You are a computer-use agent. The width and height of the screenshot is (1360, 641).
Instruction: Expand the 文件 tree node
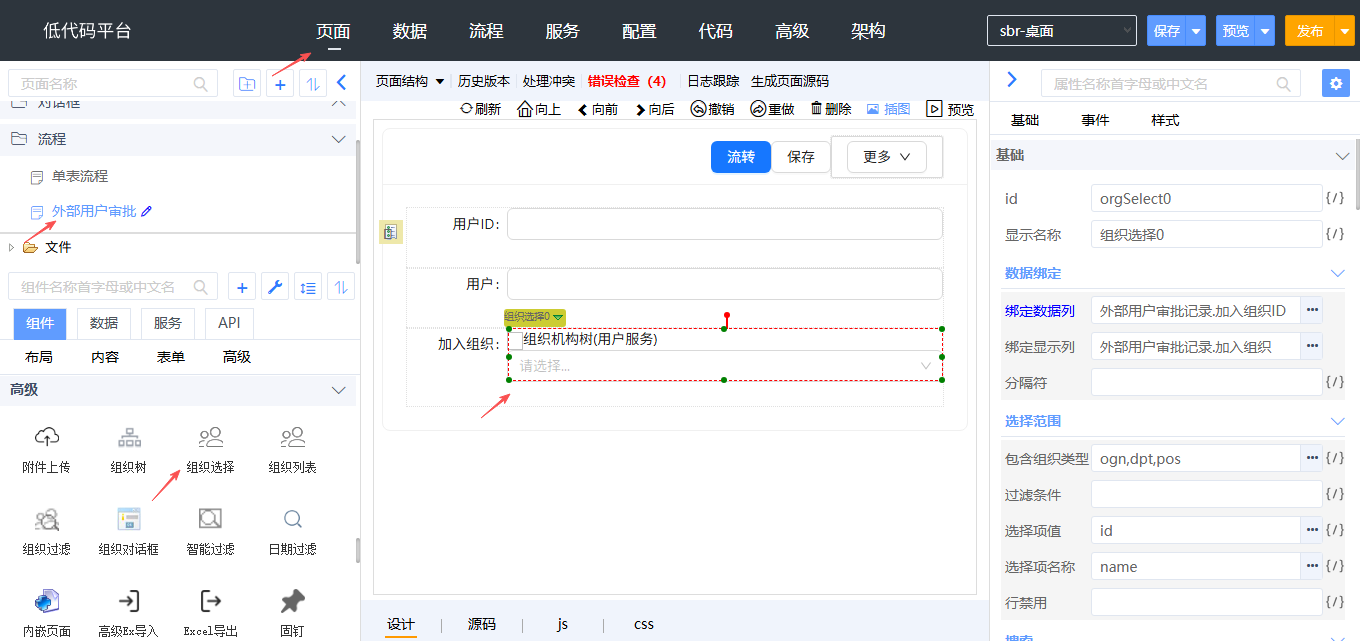pyautogui.click(x=12, y=247)
